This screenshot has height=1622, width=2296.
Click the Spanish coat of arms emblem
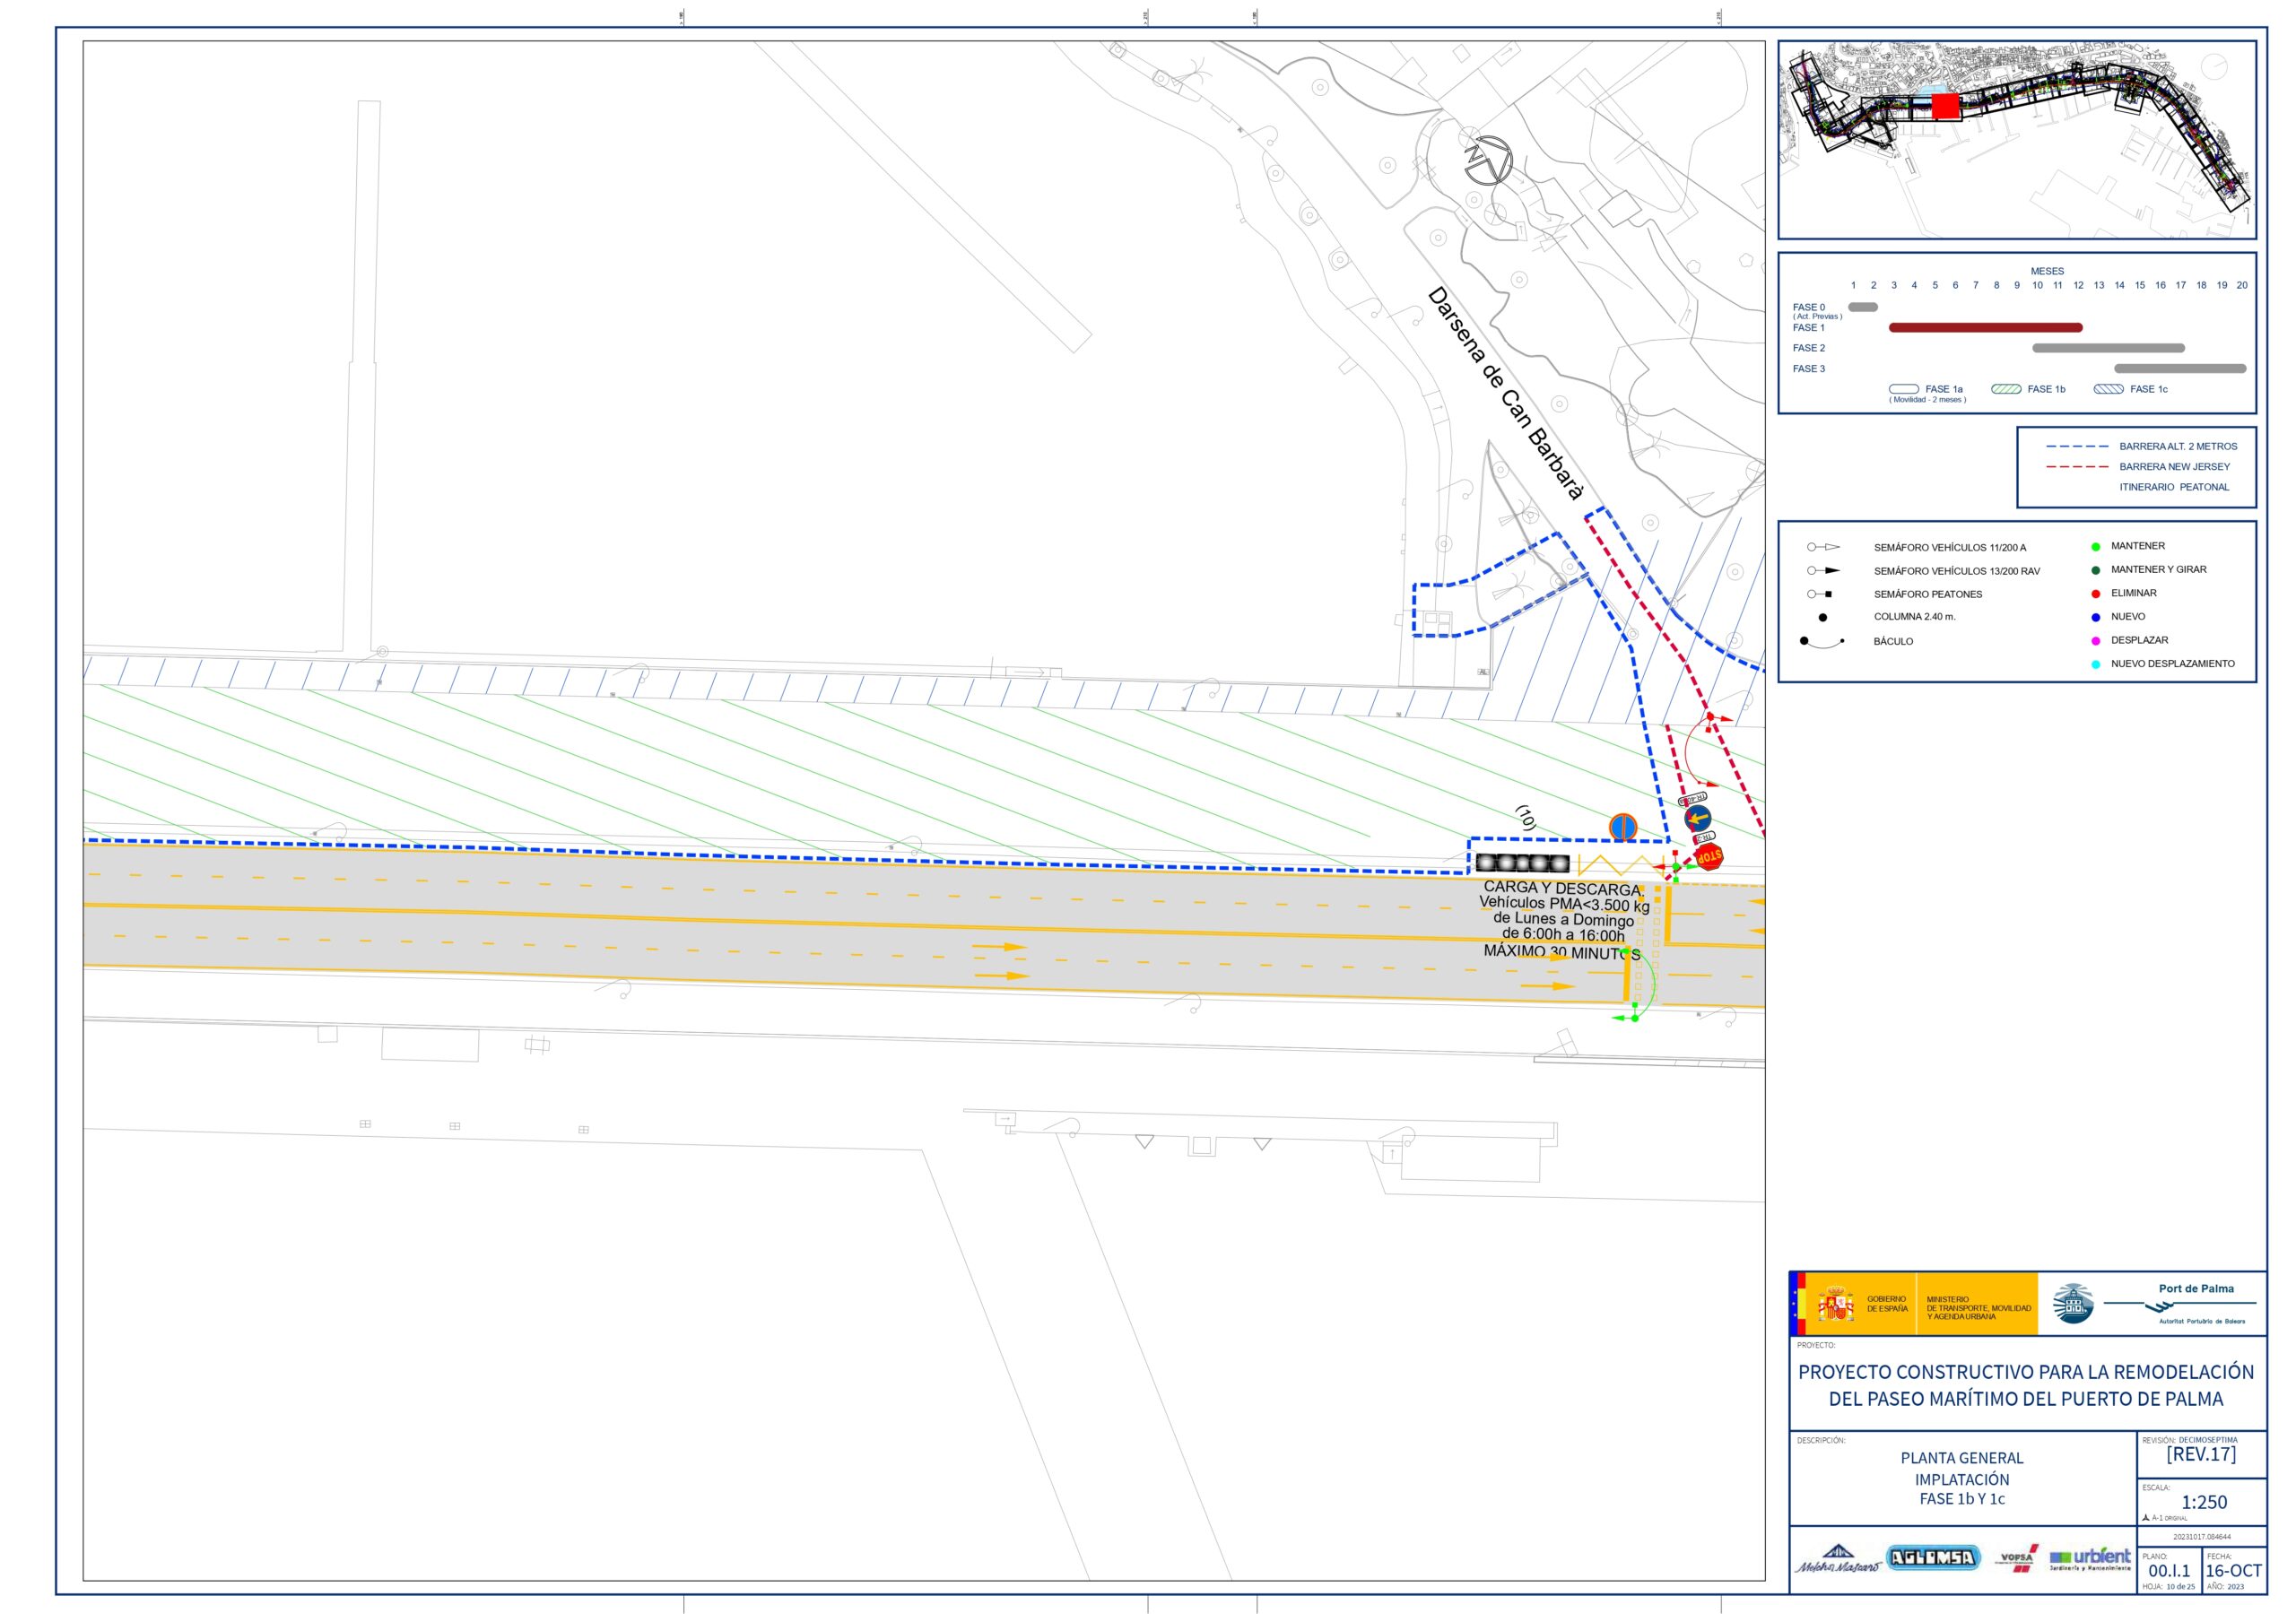coord(1836,1305)
